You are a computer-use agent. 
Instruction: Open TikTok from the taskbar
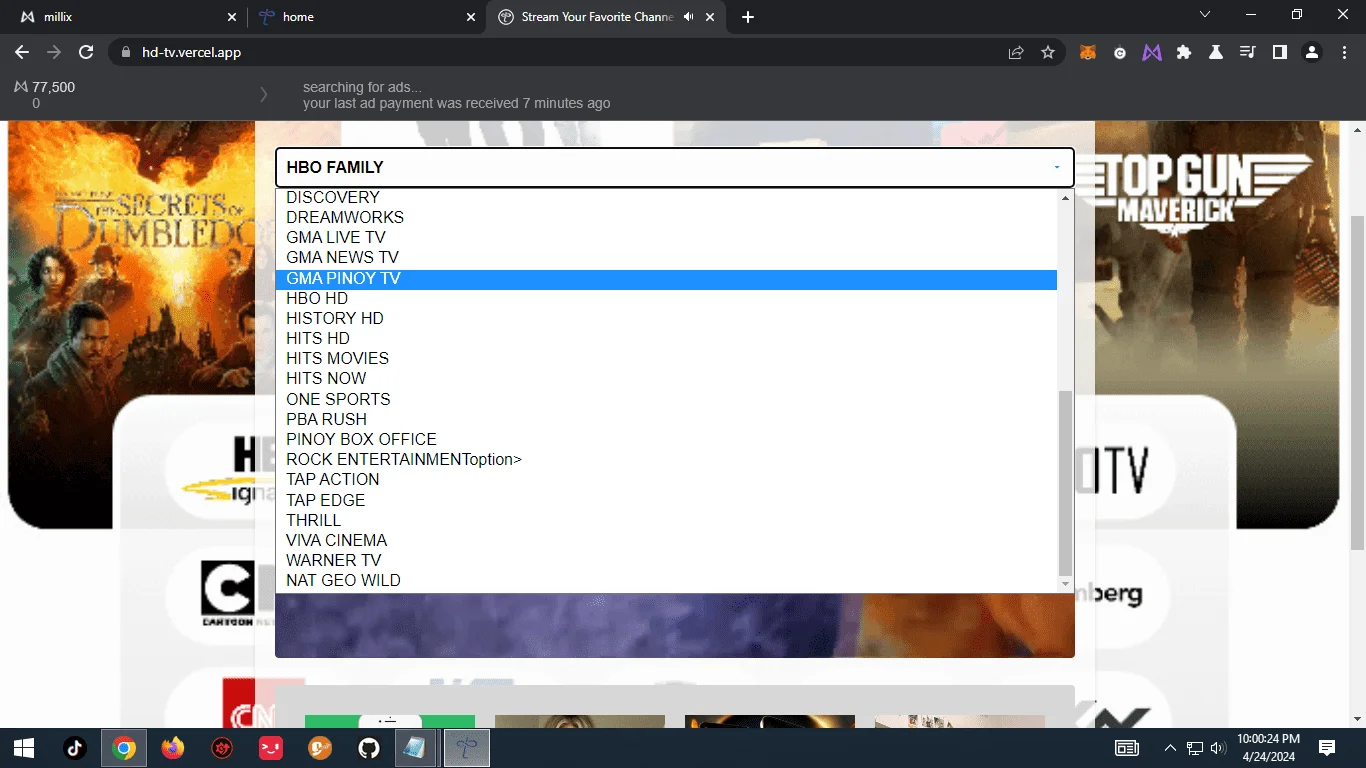tap(75, 748)
